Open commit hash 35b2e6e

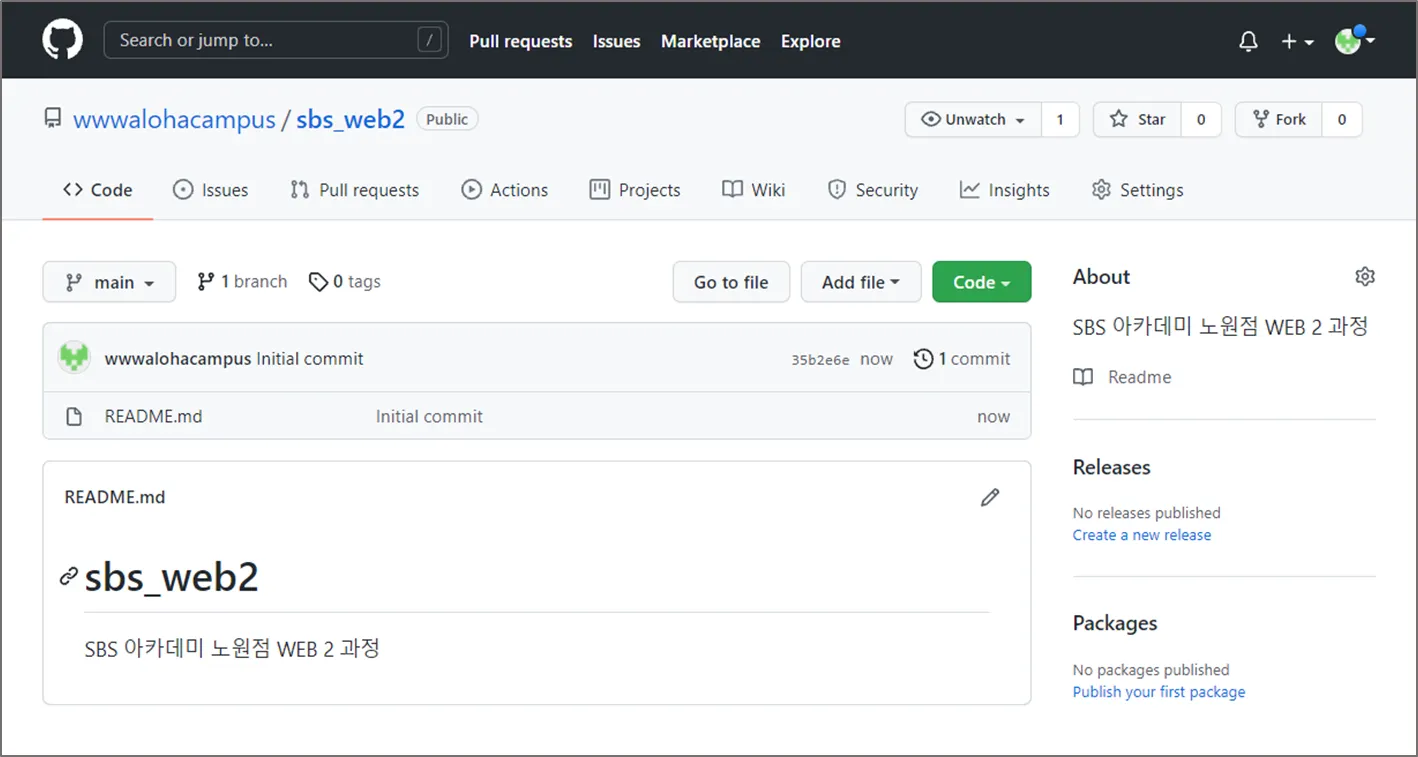(820, 360)
